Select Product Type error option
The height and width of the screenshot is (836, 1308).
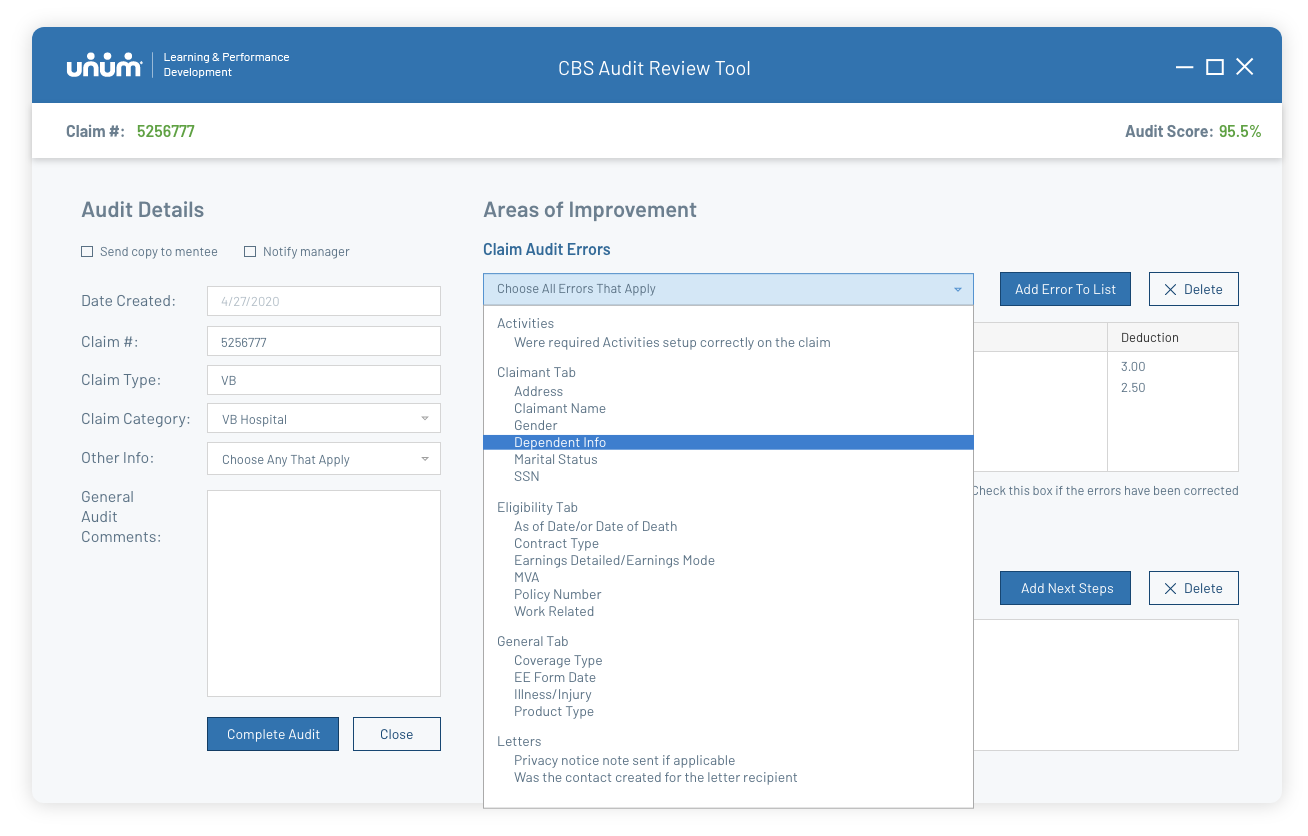tap(554, 711)
